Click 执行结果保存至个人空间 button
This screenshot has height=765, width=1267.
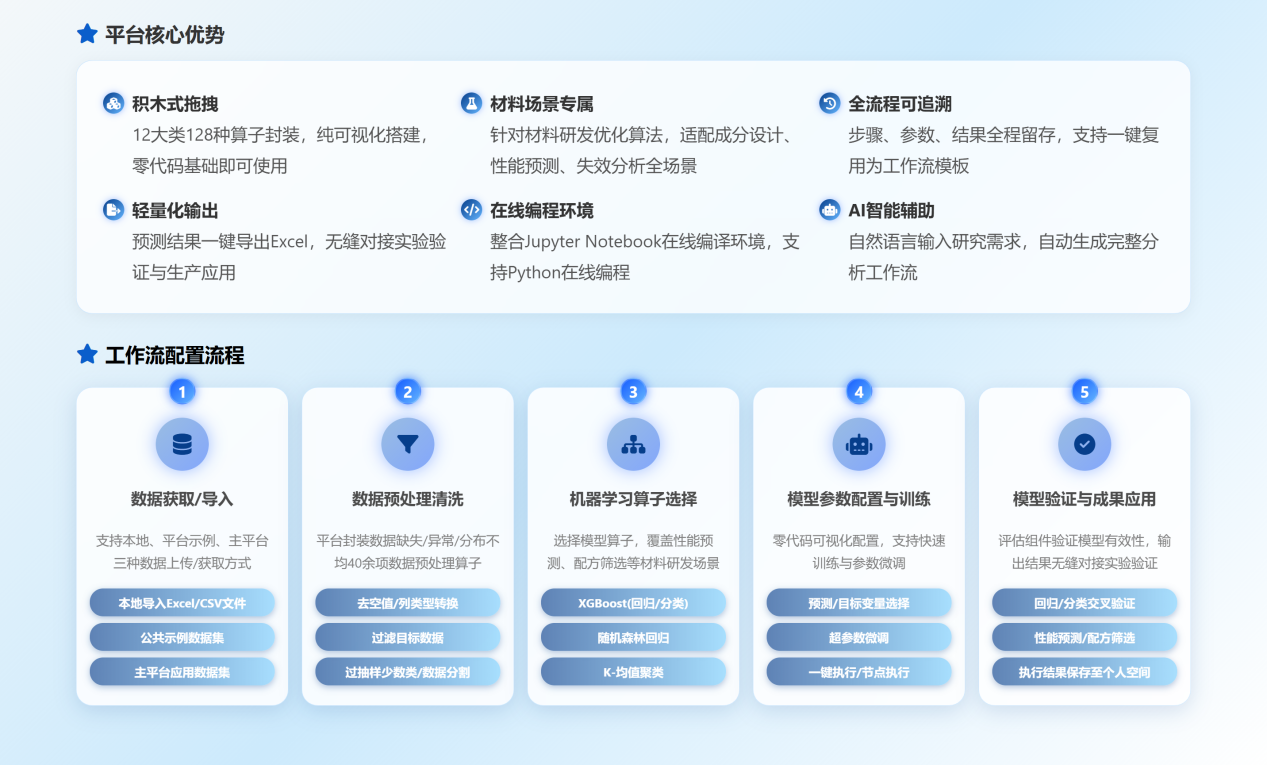pos(1084,672)
